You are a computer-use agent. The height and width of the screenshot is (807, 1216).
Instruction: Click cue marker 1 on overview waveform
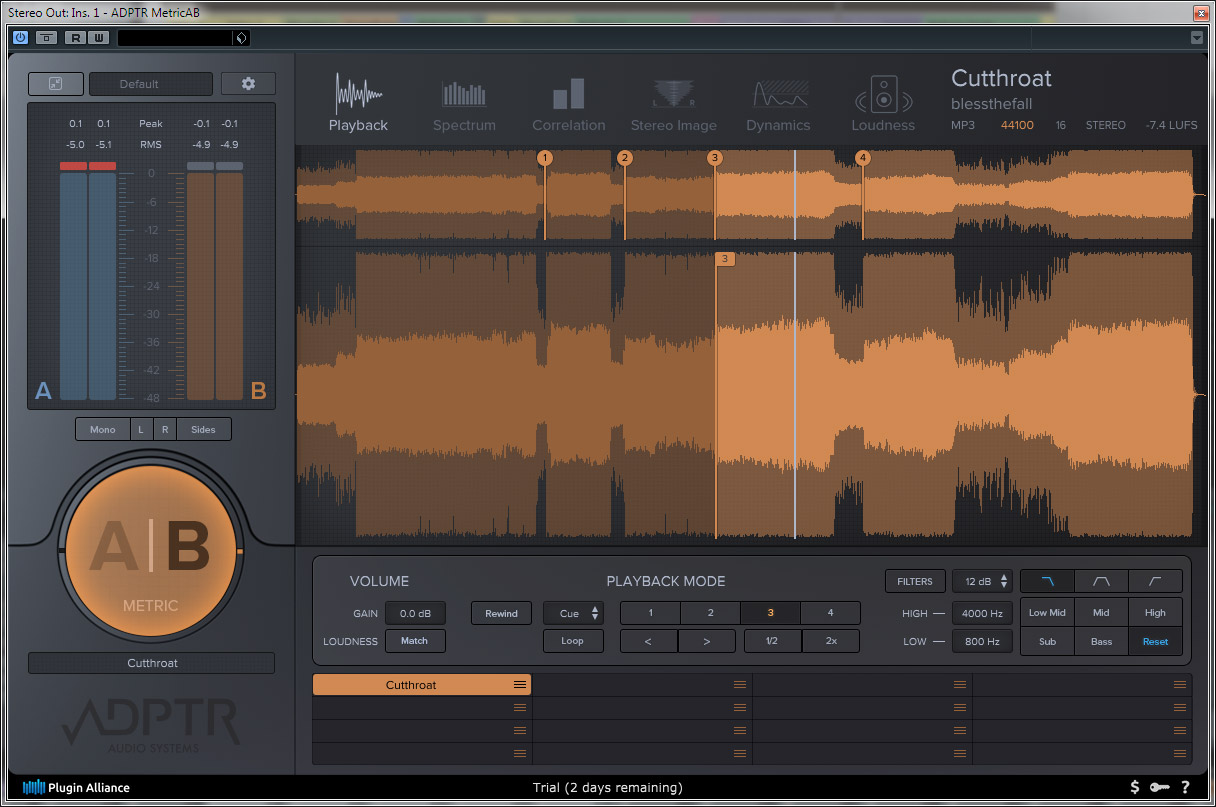[x=544, y=158]
